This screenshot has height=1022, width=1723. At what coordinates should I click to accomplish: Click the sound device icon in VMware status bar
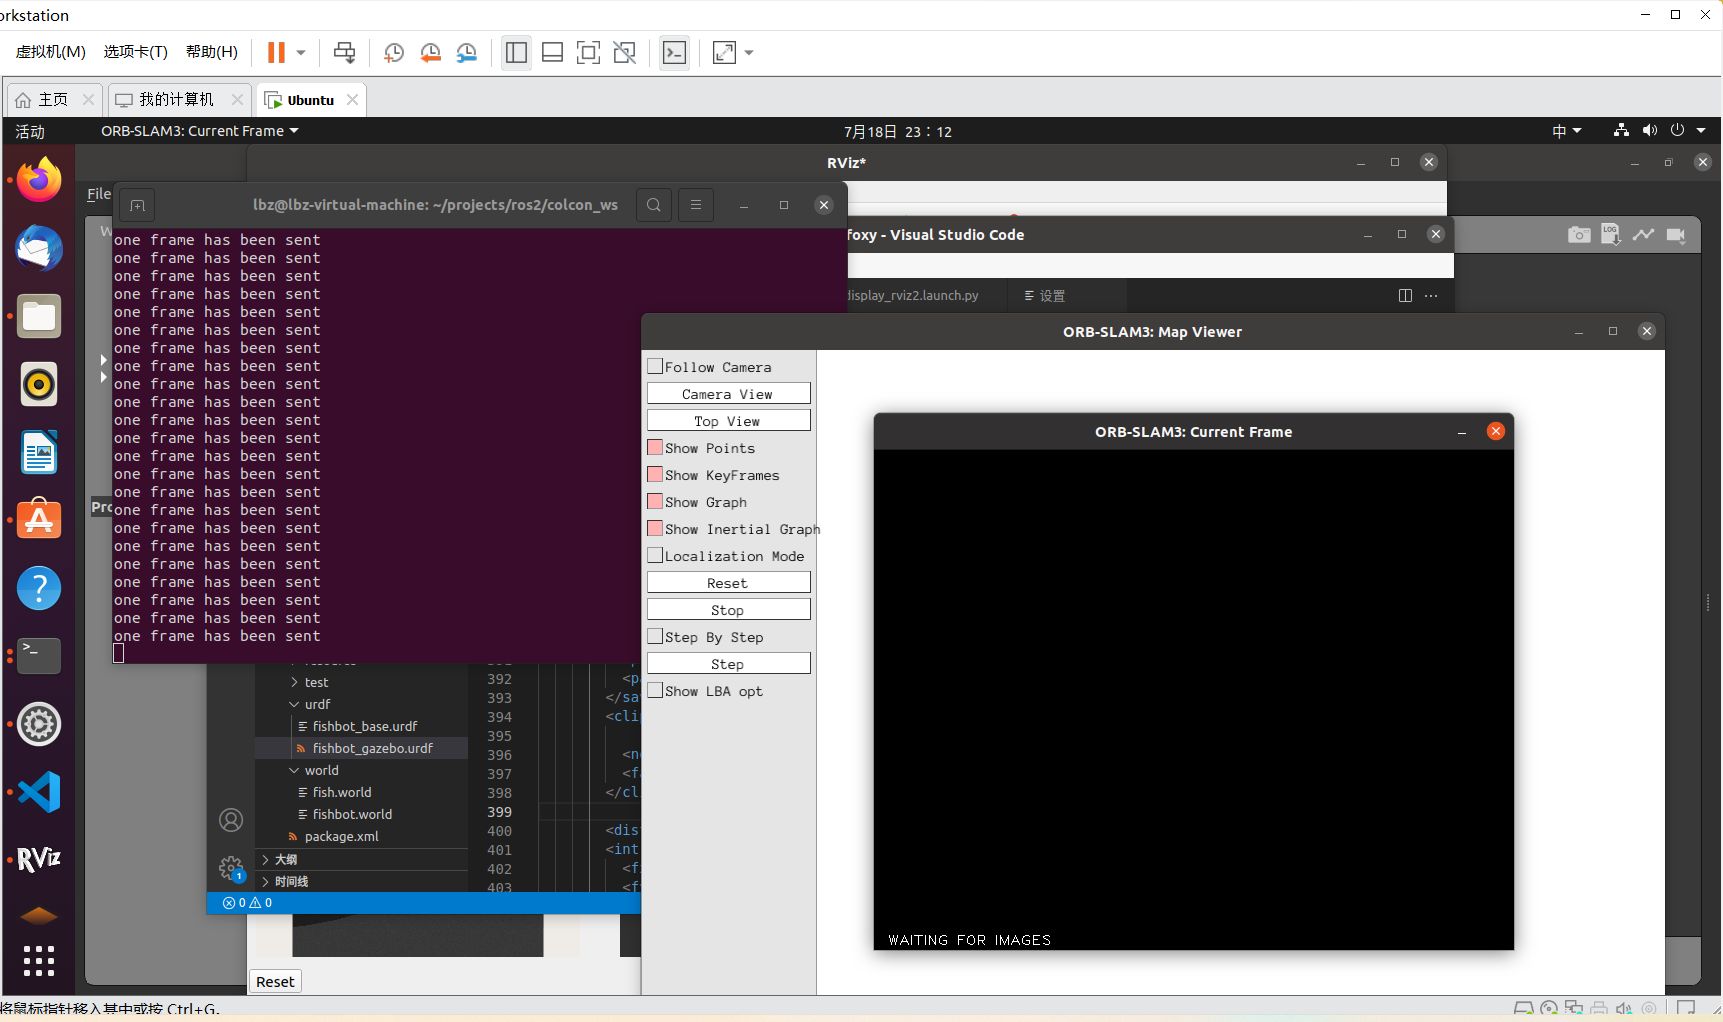pyautogui.click(x=1624, y=1008)
